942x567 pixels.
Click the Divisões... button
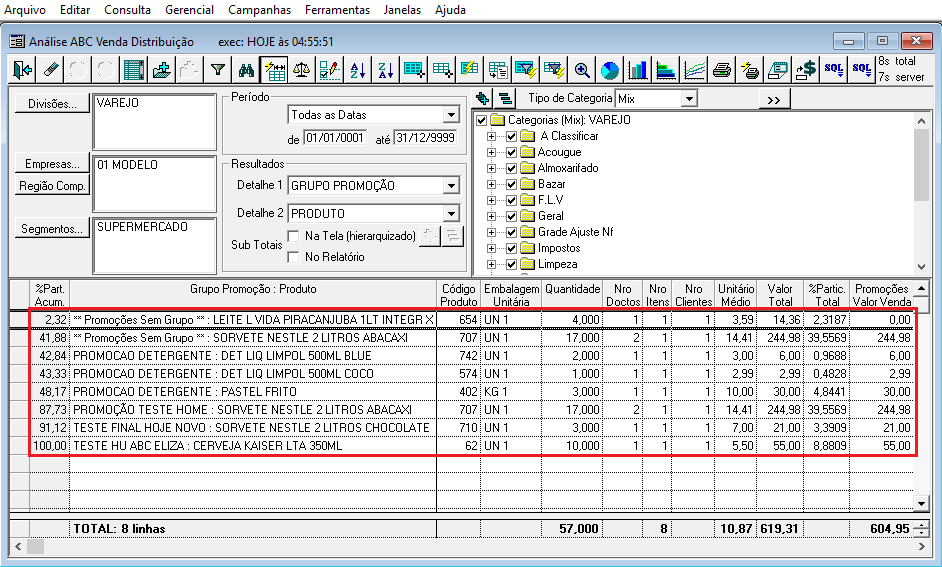coord(52,104)
